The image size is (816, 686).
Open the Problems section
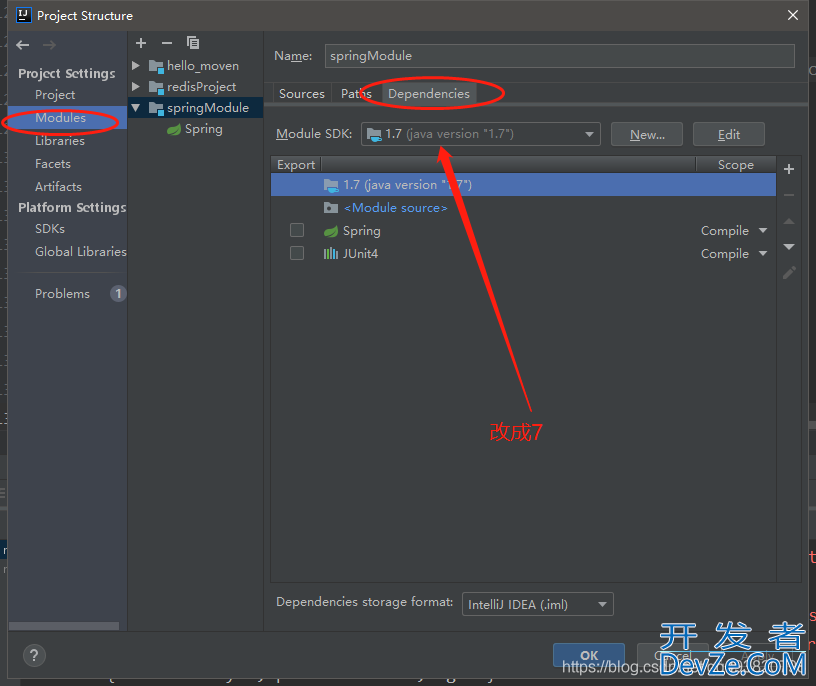tap(62, 294)
